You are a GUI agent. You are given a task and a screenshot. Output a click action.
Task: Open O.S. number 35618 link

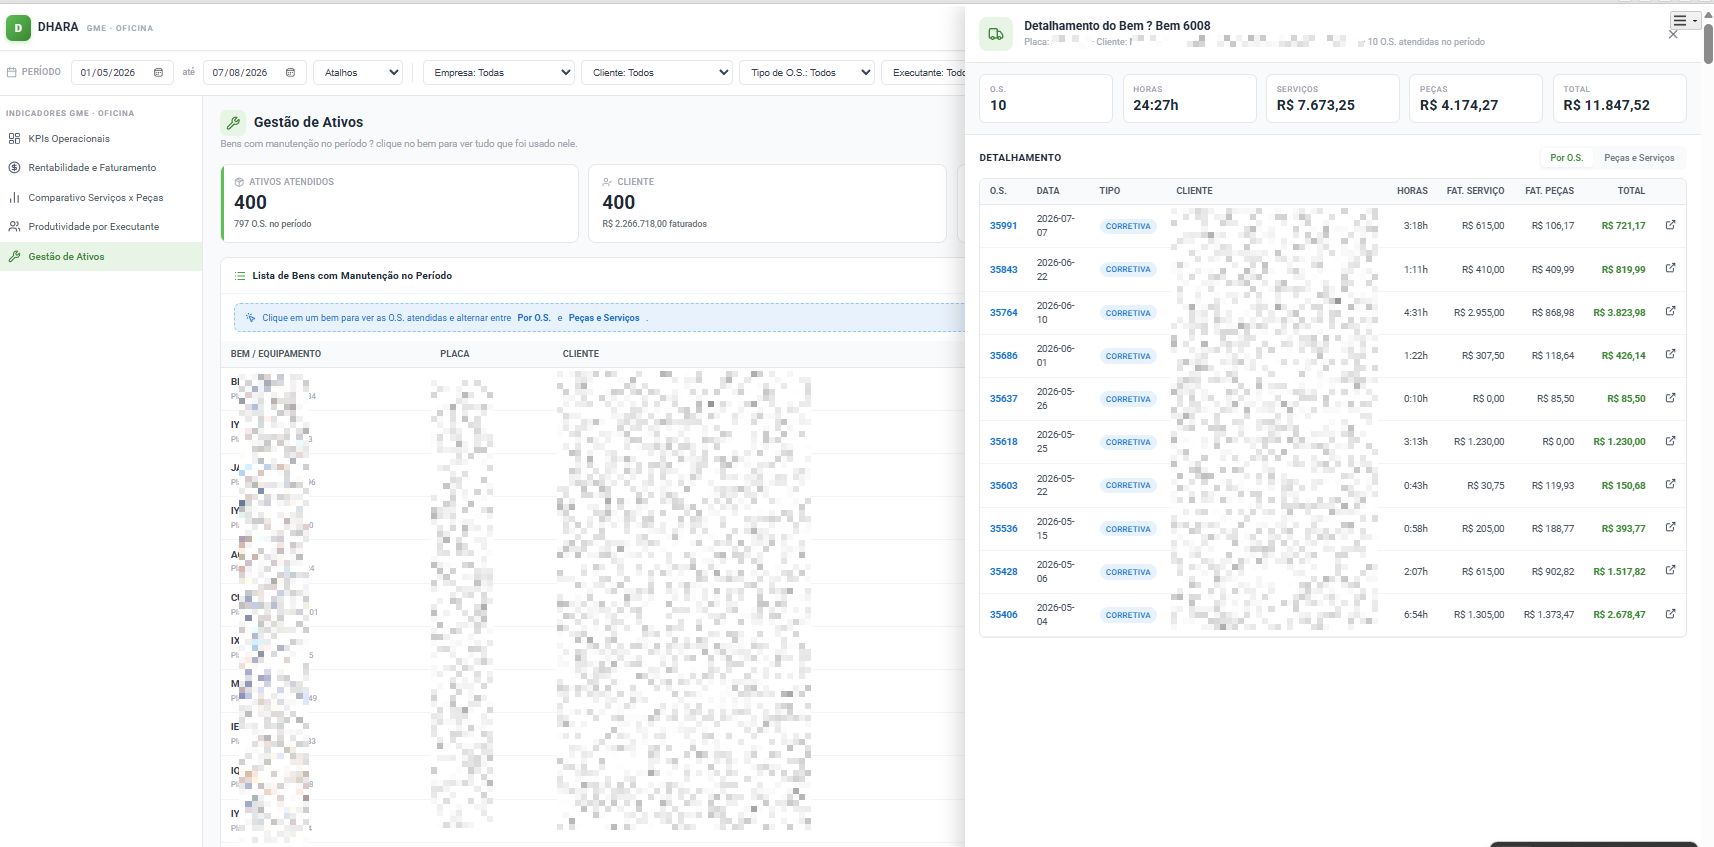(1003, 442)
